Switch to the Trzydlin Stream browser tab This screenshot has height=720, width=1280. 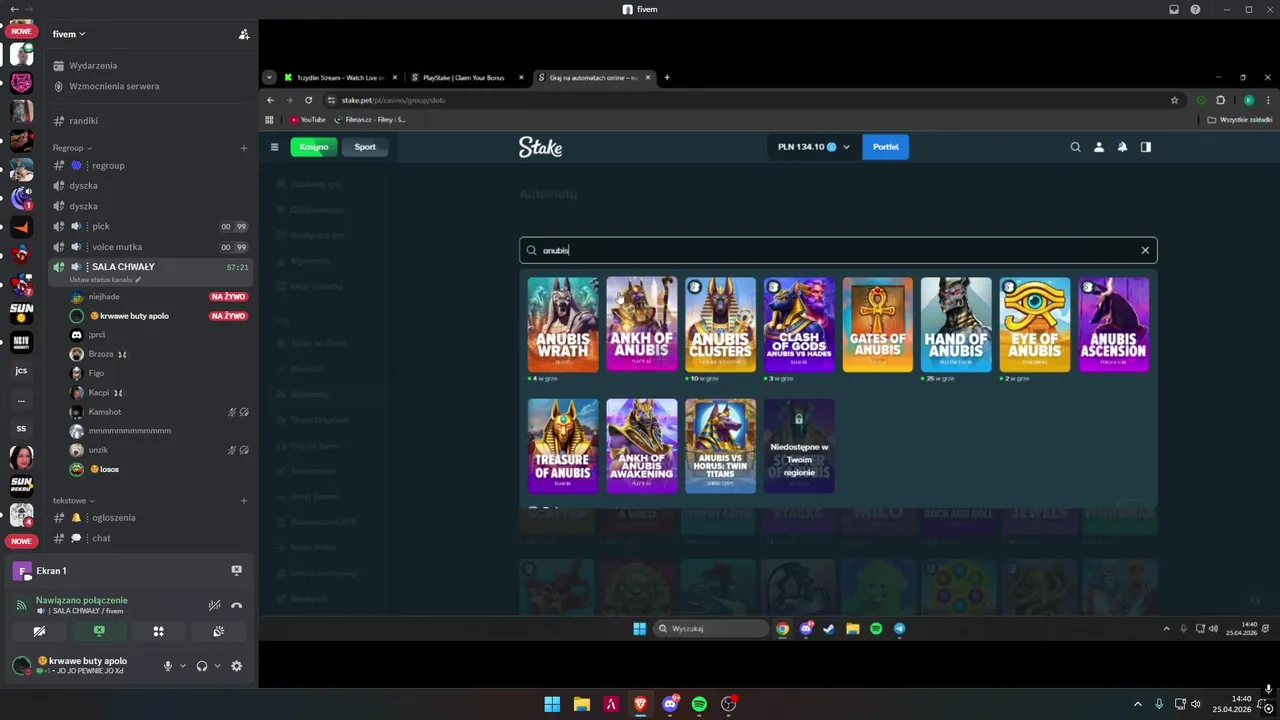pos(340,77)
